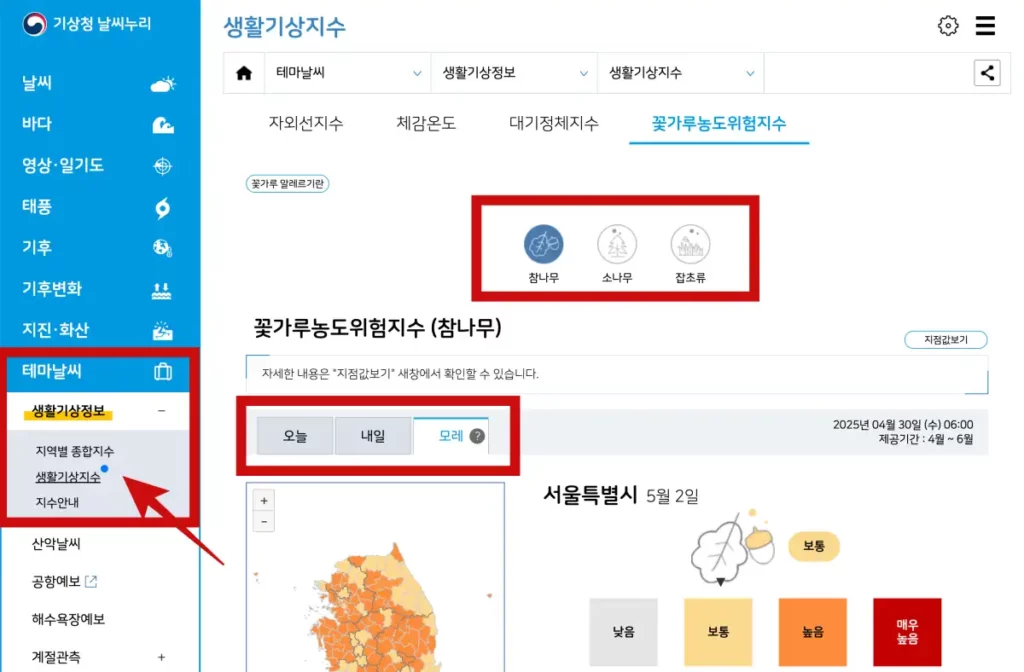This screenshot has height=672, width=1024.
Task: Click the 서울특별시 region heading
Action: coord(590,494)
